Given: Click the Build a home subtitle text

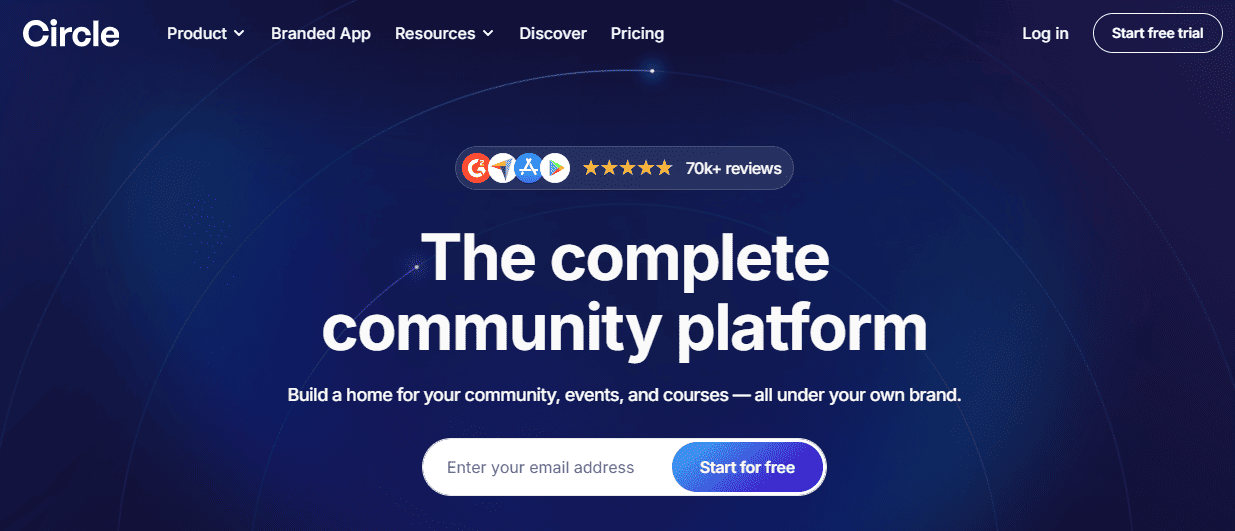Looking at the screenshot, I should [624, 395].
